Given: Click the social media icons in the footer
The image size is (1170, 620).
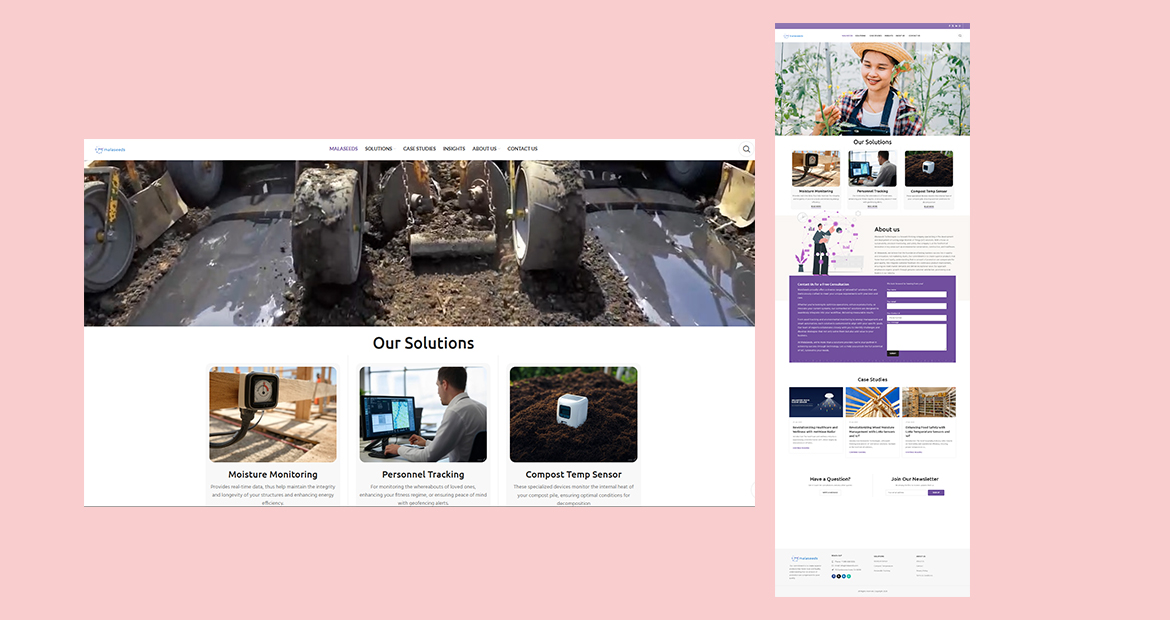Looking at the screenshot, I should [841, 576].
